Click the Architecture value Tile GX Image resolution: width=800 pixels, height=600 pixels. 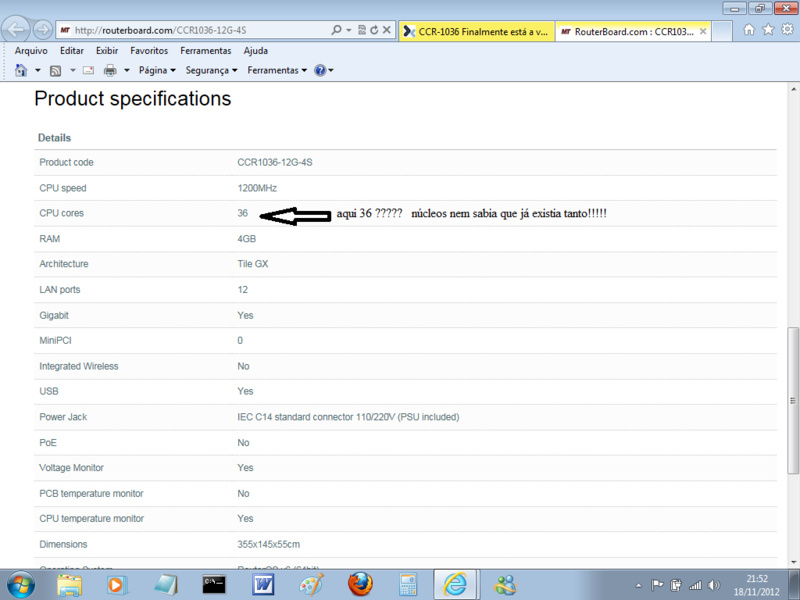tap(253, 264)
